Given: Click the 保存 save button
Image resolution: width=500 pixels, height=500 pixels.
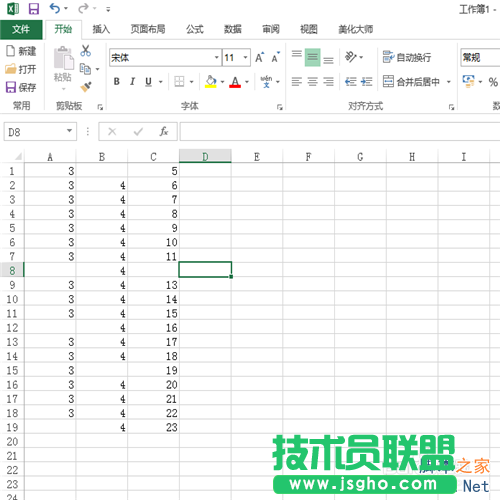Looking at the screenshot, I should [21, 87].
